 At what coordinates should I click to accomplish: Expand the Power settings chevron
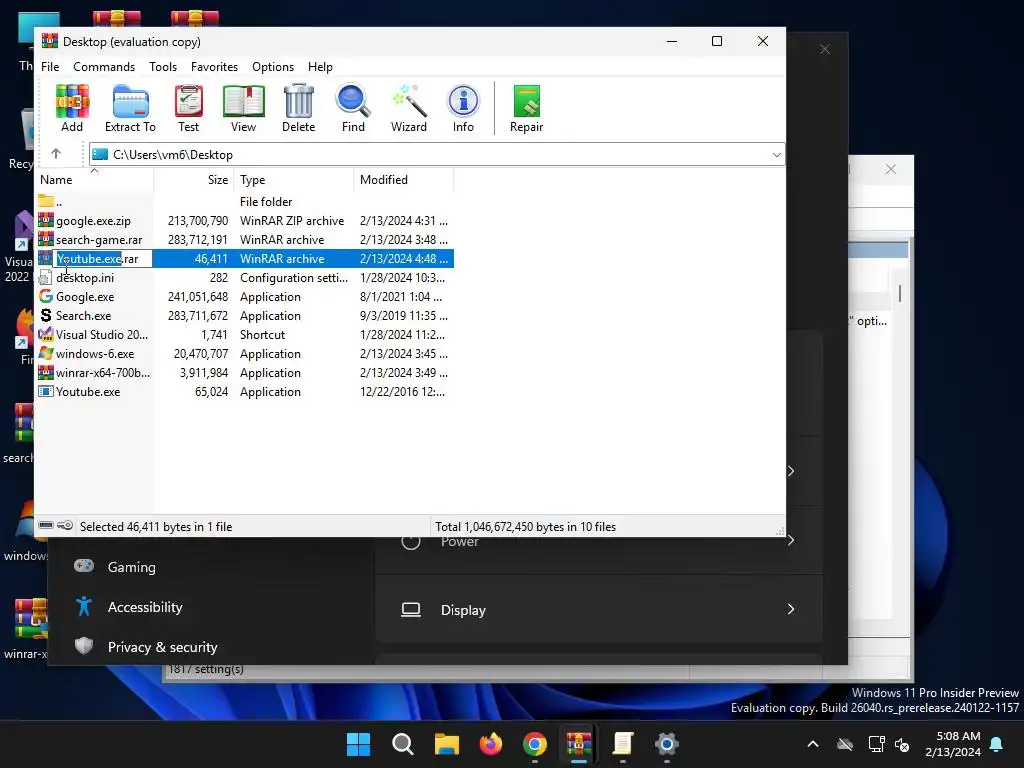pos(791,540)
